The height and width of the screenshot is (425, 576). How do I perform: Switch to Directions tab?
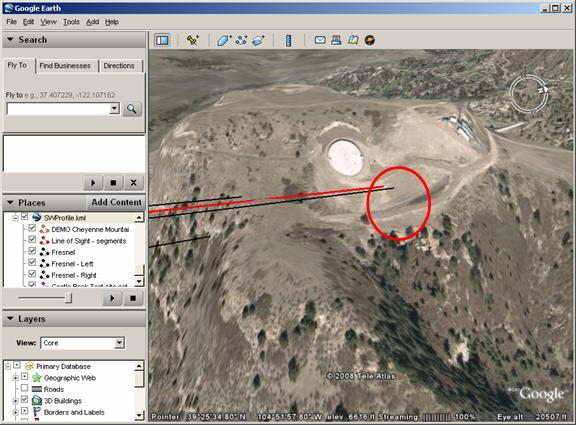pos(119,66)
